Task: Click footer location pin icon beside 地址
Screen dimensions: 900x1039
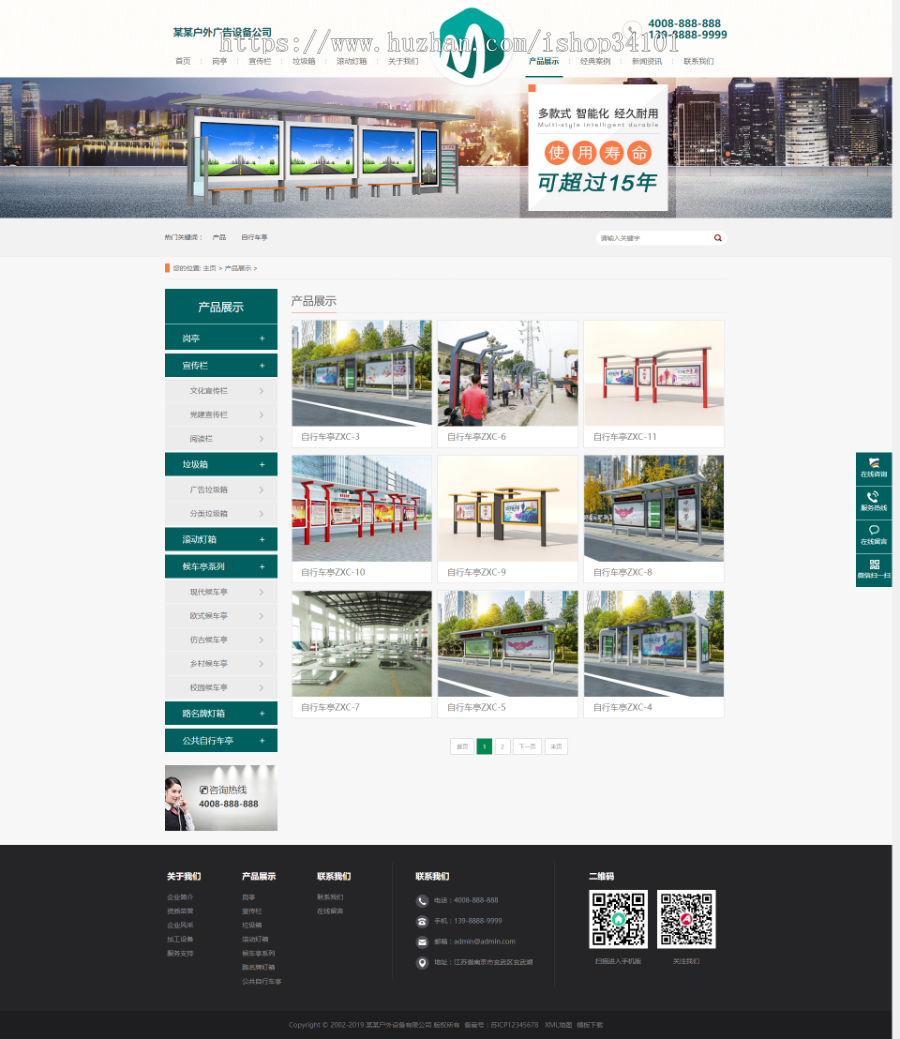Action: pos(422,963)
